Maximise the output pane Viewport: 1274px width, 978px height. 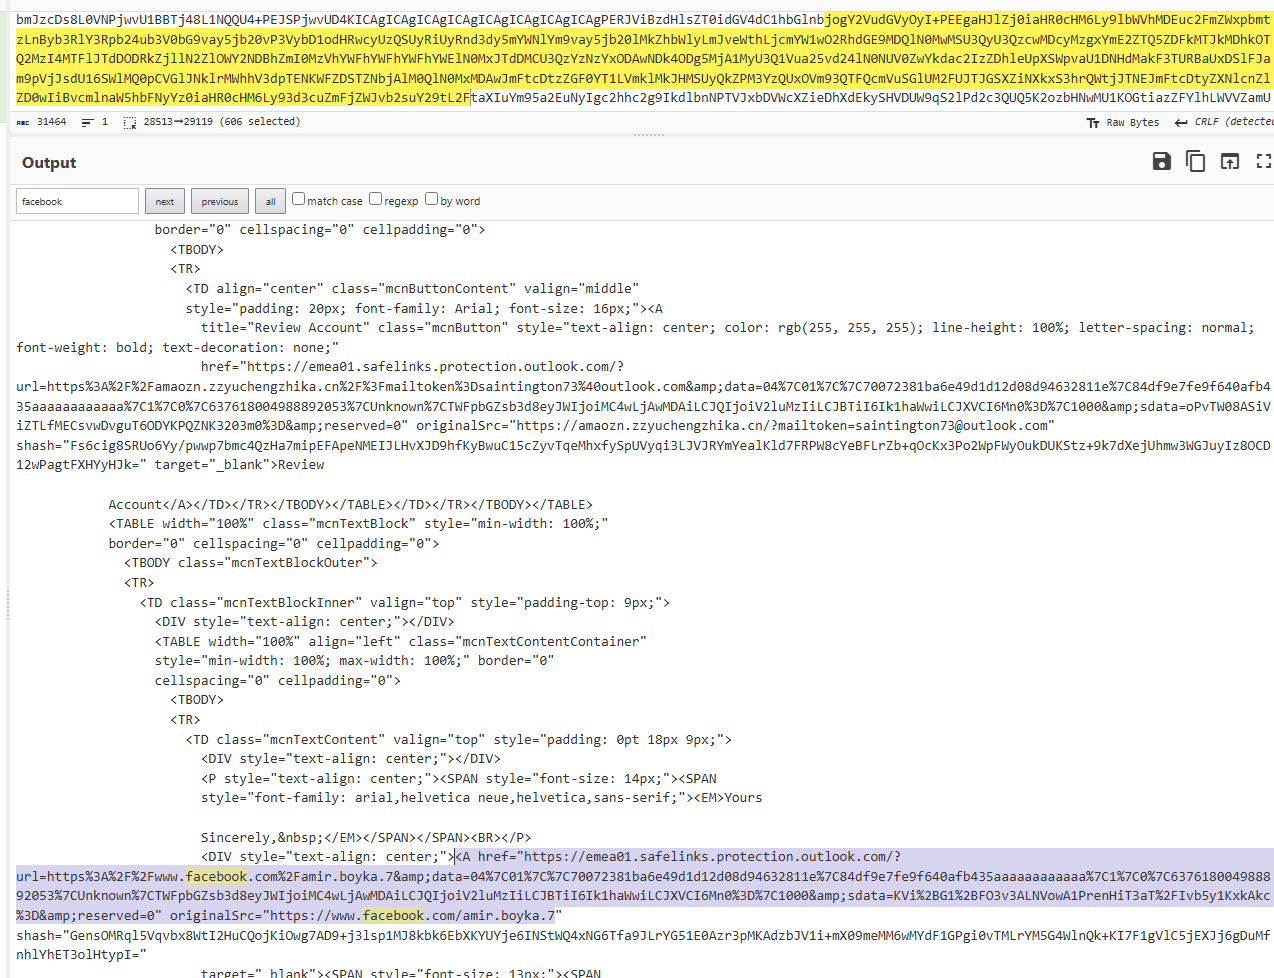point(1263,161)
